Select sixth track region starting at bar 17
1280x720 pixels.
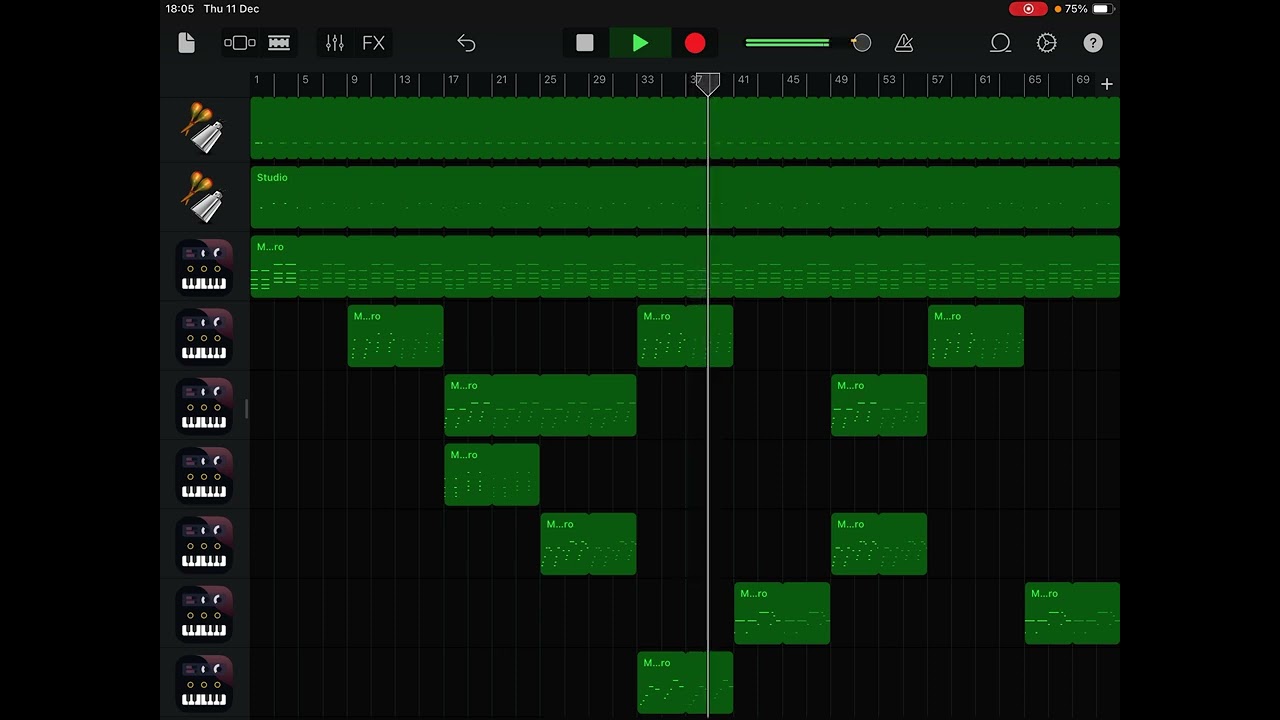[x=492, y=475]
